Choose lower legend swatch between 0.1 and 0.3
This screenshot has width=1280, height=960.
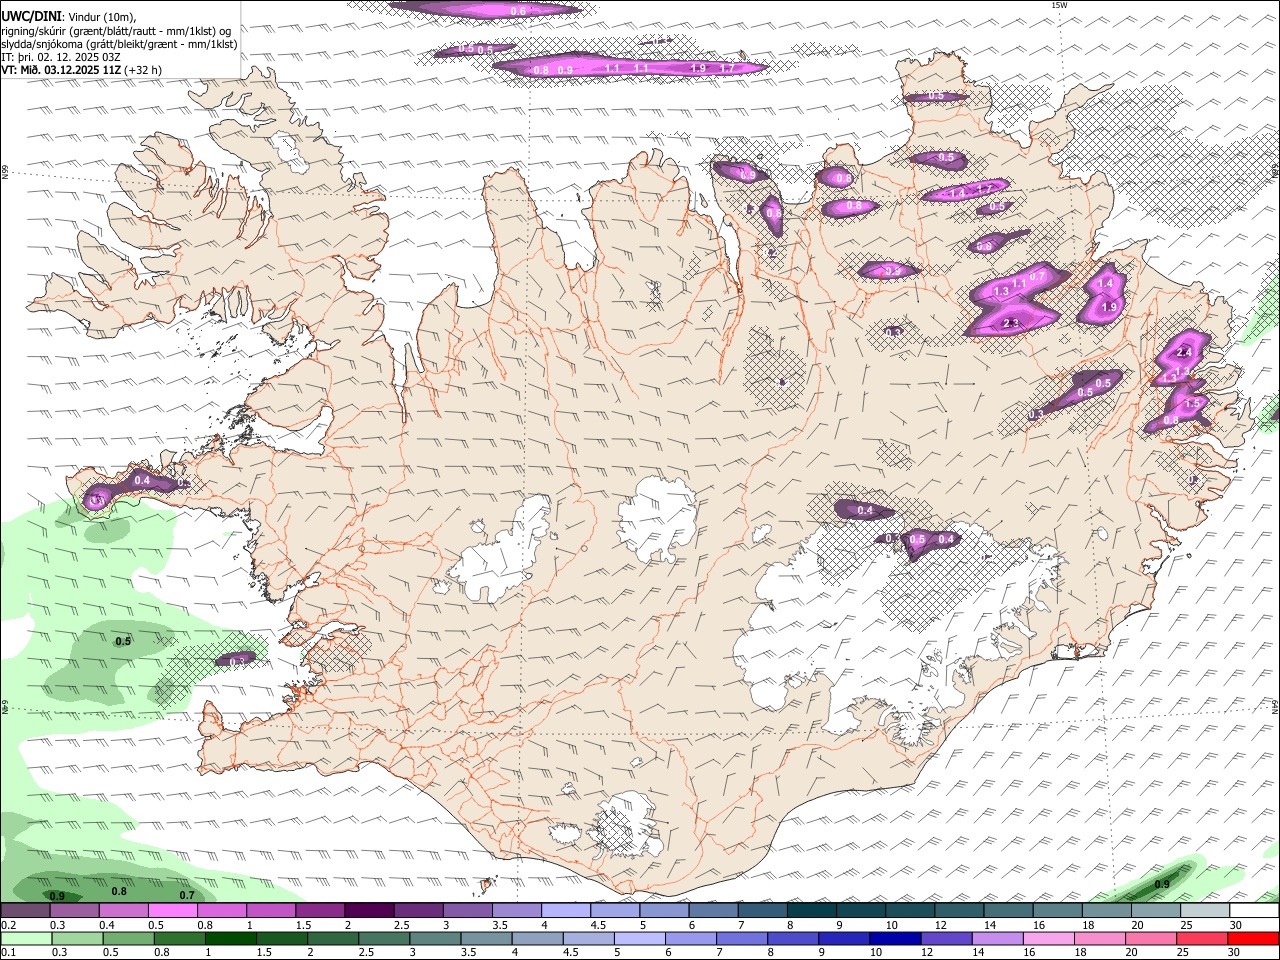pyautogui.click(x=25, y=939)
